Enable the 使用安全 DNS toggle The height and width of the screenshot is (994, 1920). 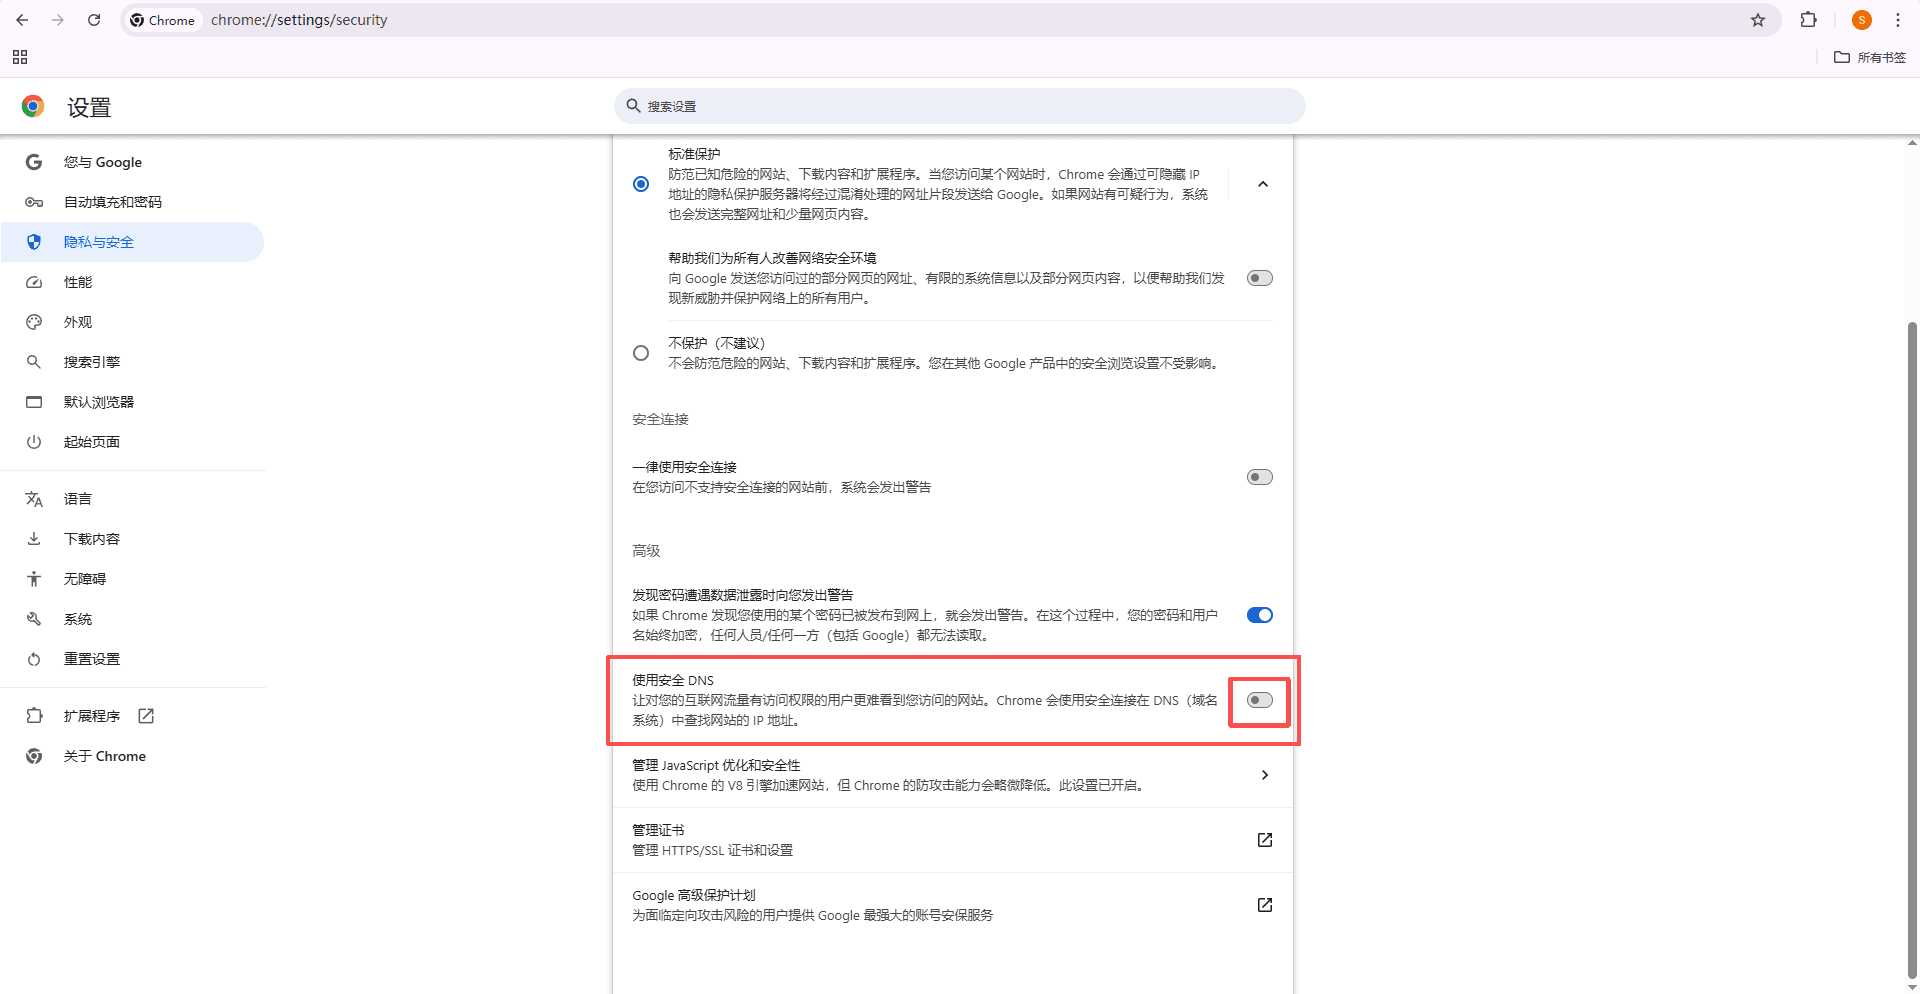coord(1259,701)
